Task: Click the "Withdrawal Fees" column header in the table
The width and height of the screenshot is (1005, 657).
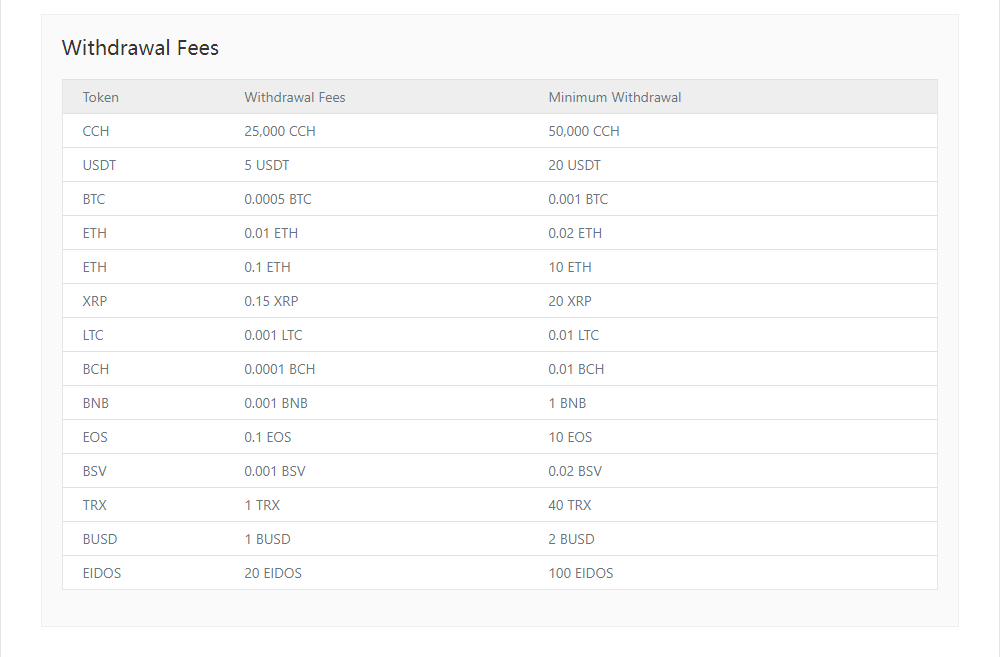Action: pyautogui.click(x=295, y=97)
